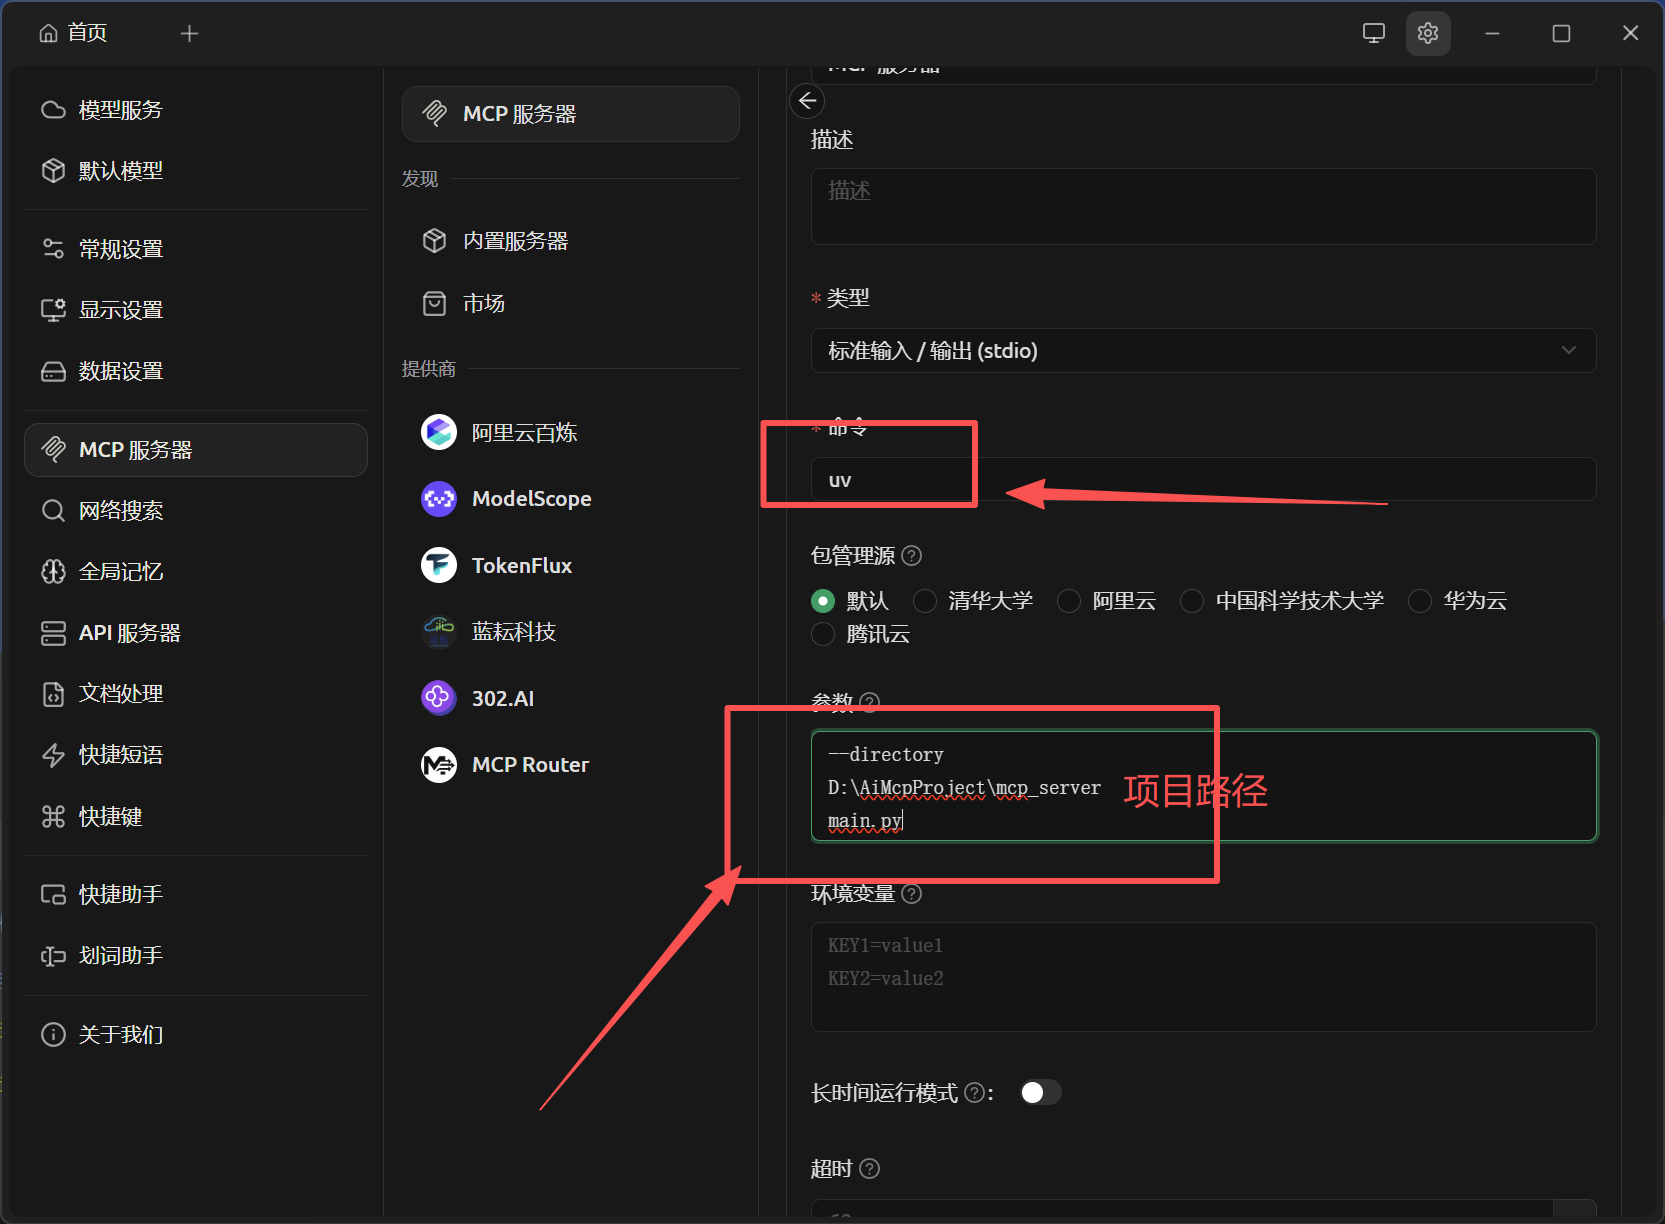Click the 网络搜索 magnifier icon
Screen dimensions: 1665x1224
coord(53,511)
